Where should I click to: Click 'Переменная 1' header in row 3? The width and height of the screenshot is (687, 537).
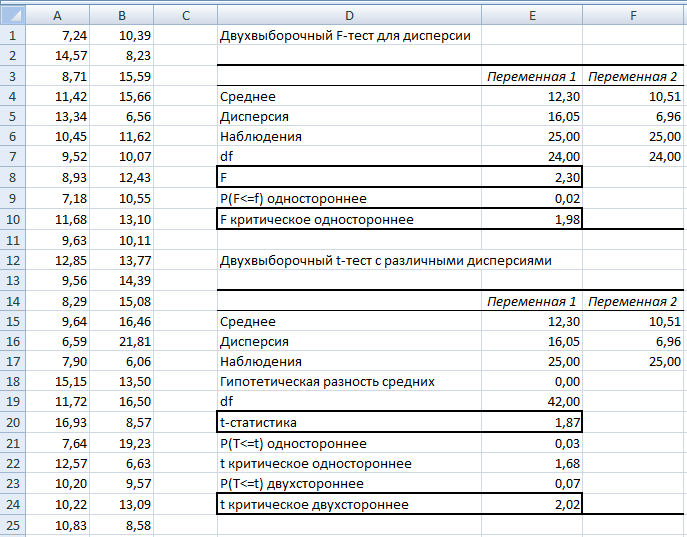531,77
